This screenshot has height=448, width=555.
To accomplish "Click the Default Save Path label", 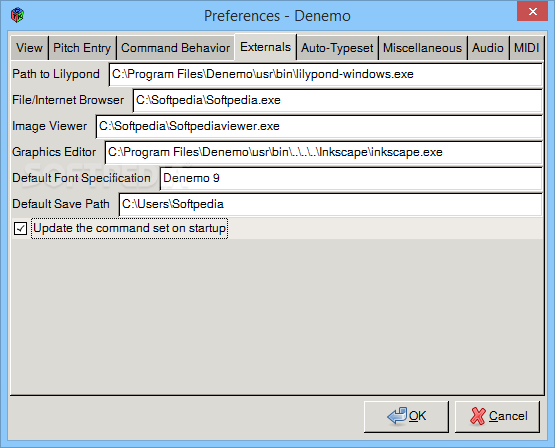I will (x=61, y=204).
